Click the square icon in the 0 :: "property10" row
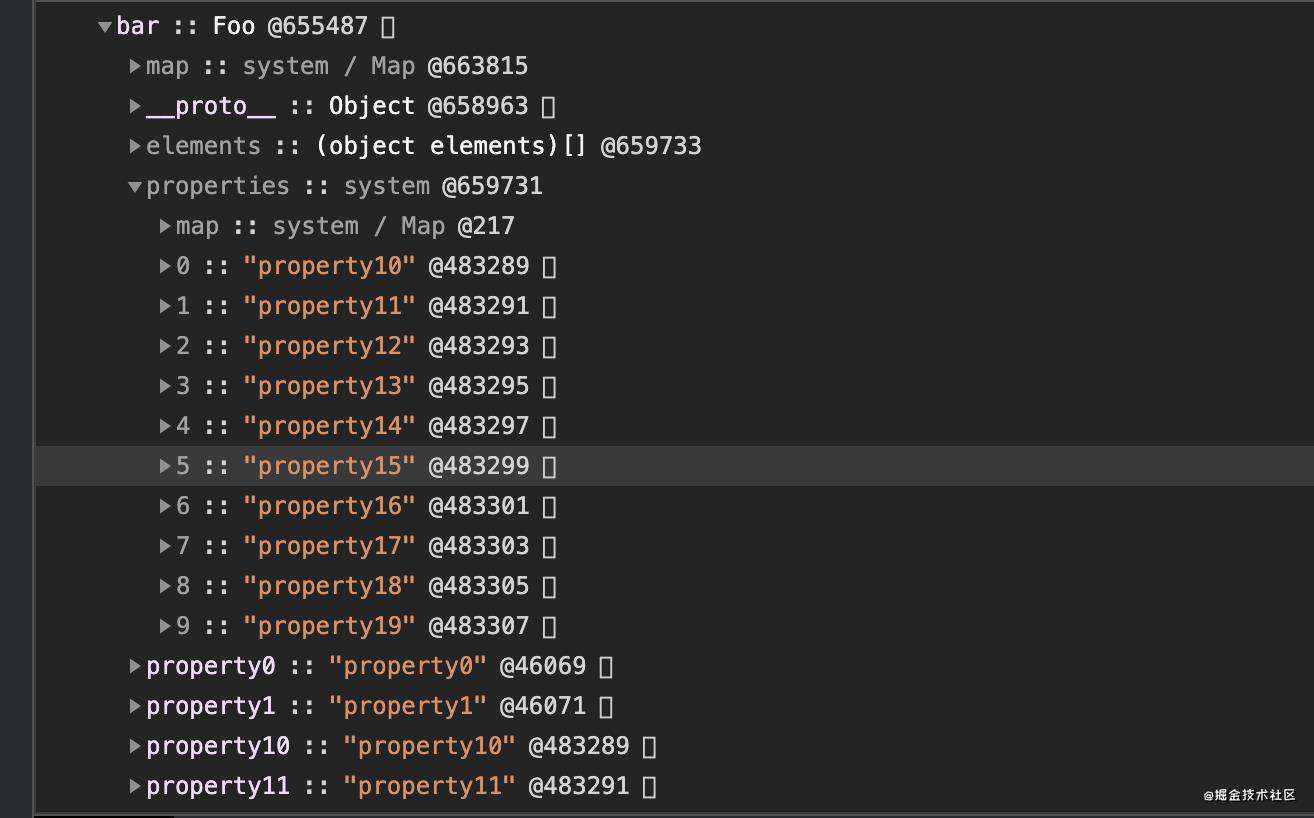Image resolution: width=1314 pixels, height=818 pixels. (549, 267)
